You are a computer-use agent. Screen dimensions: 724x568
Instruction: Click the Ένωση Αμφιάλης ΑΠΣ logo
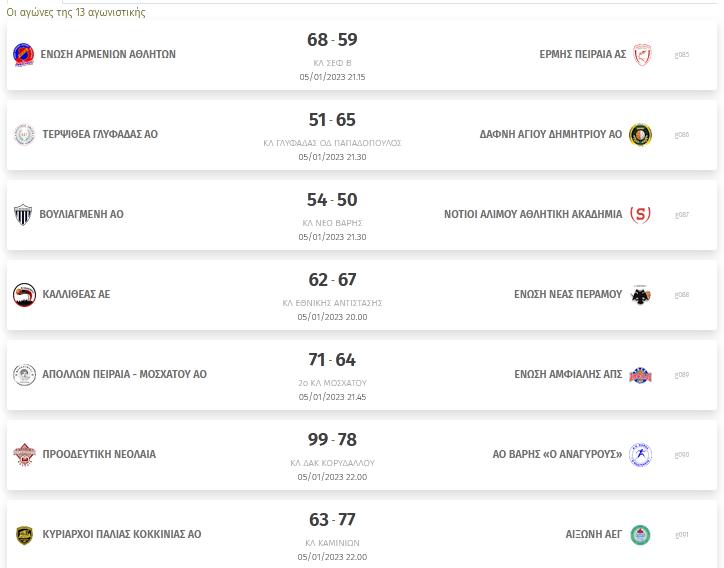click(x=640, y=375)
